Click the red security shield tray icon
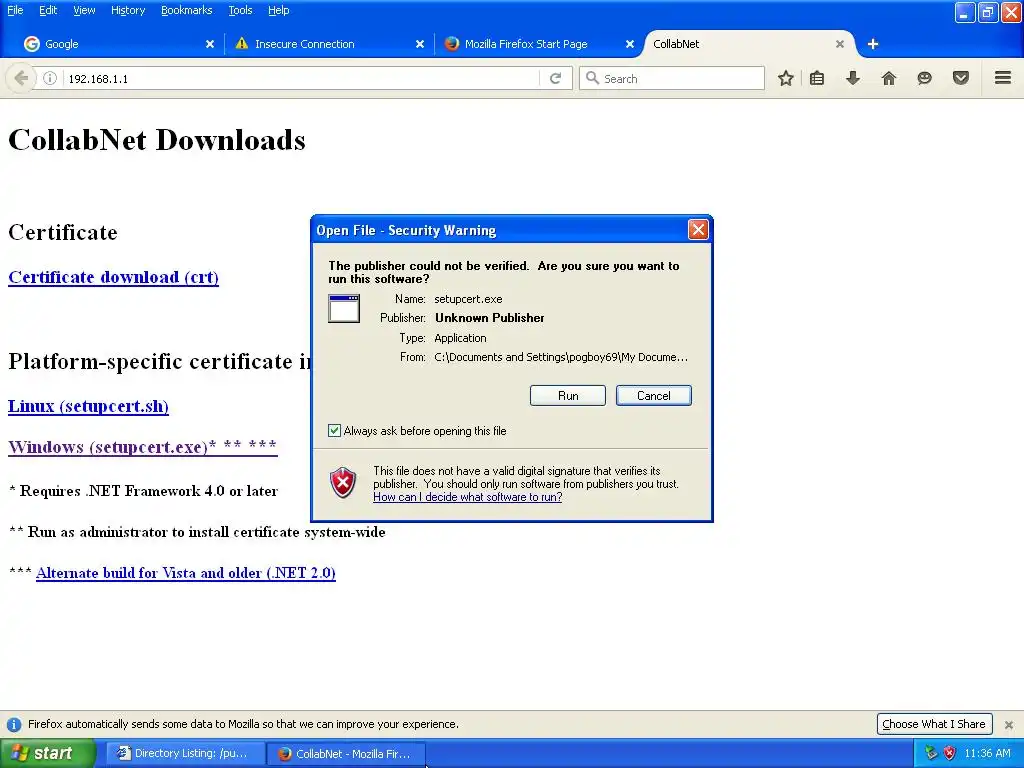1024x768 pixels. tap(950, 753)
